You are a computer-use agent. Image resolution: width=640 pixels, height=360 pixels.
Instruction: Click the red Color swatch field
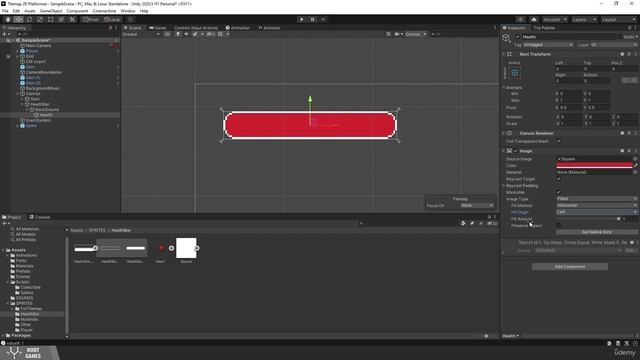point(594,165)
